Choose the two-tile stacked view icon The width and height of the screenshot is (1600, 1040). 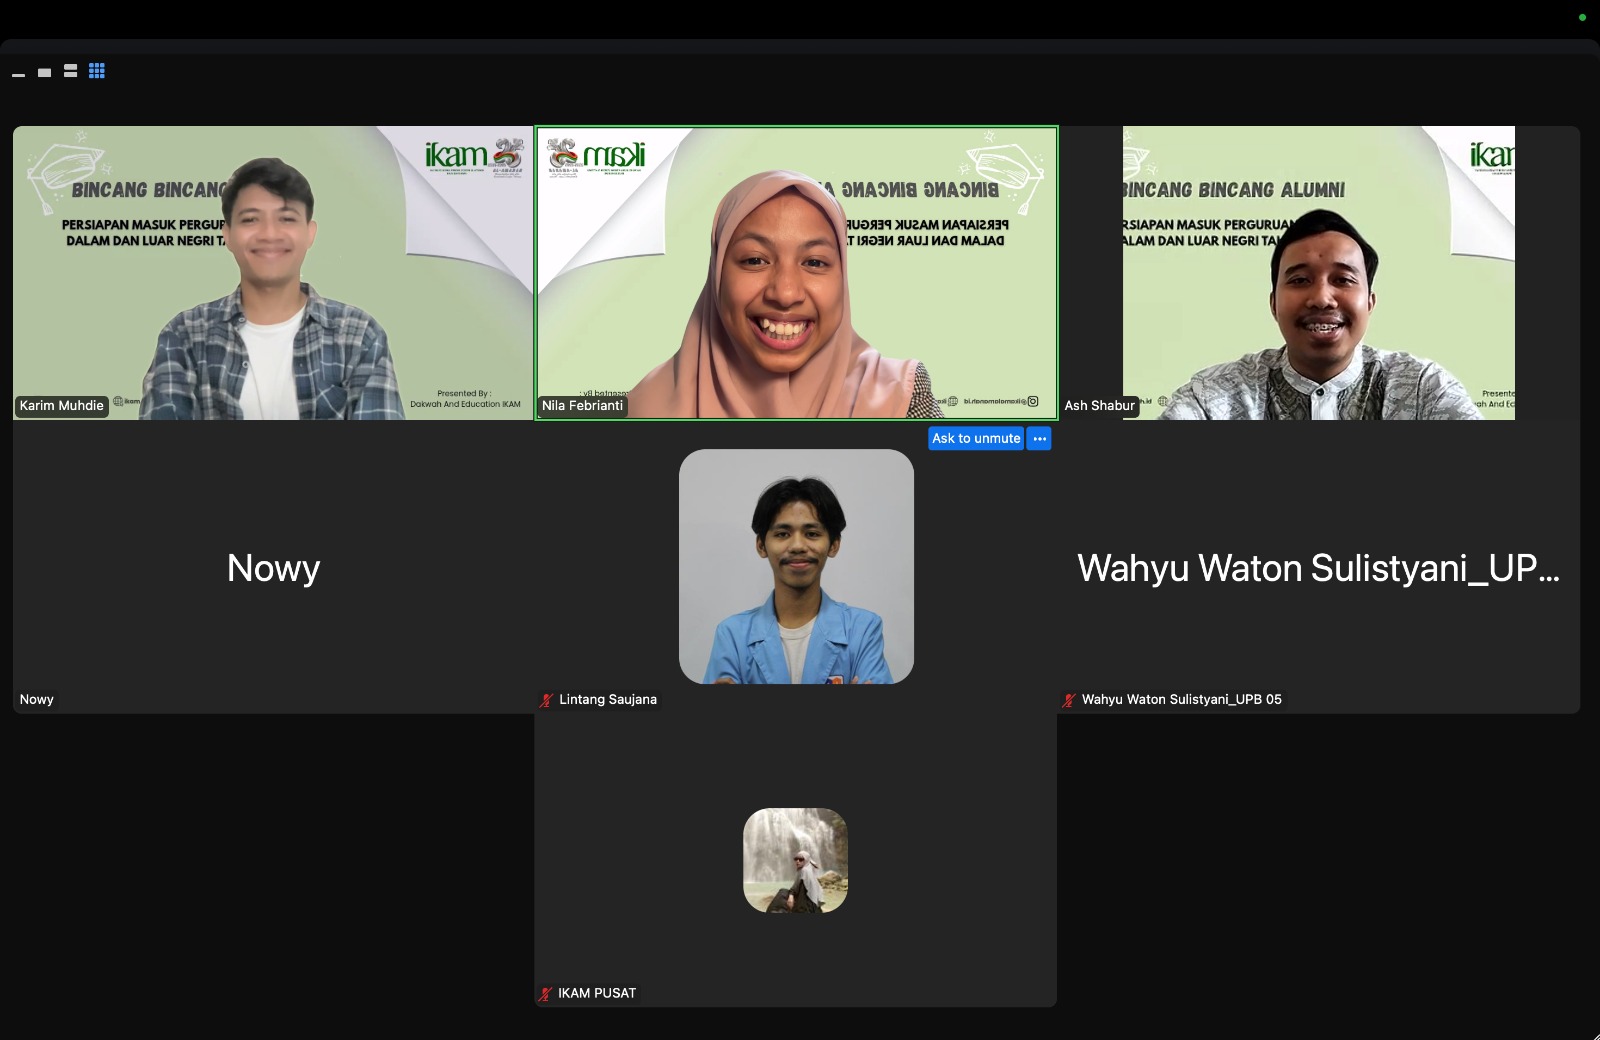[x=70, y=71]
